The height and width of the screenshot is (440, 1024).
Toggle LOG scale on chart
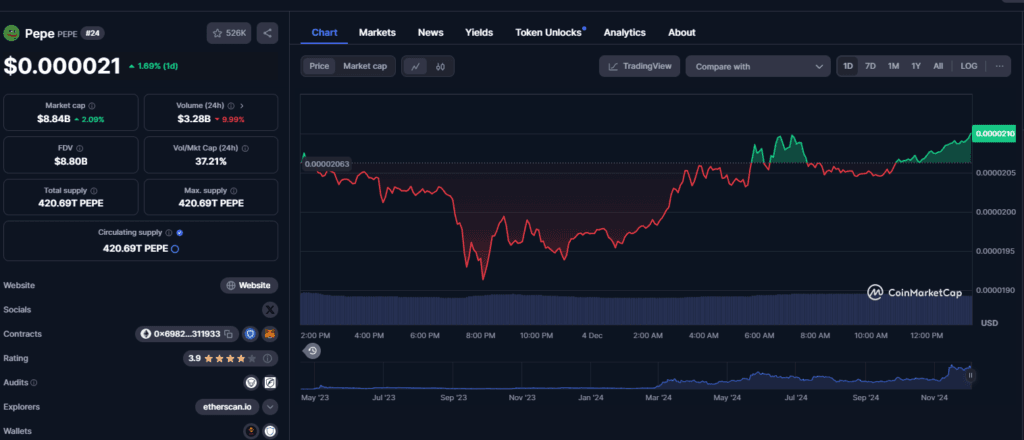(969, 66)
